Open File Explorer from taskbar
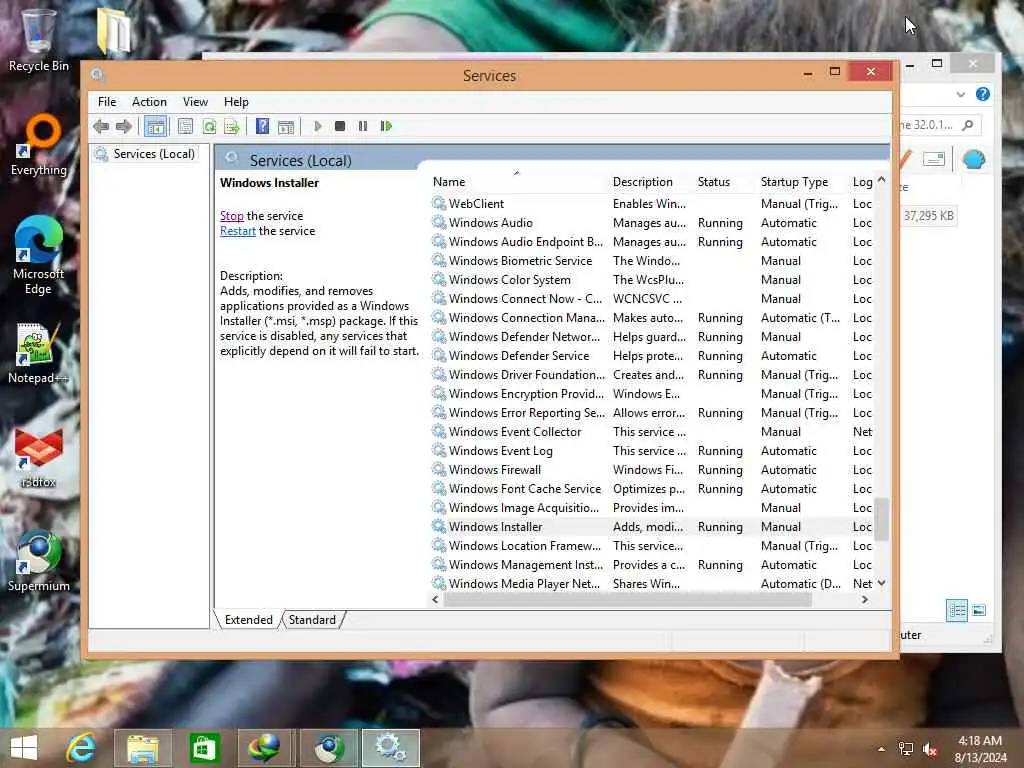Screen dimensions: 1024x768 tap(143, 748)
